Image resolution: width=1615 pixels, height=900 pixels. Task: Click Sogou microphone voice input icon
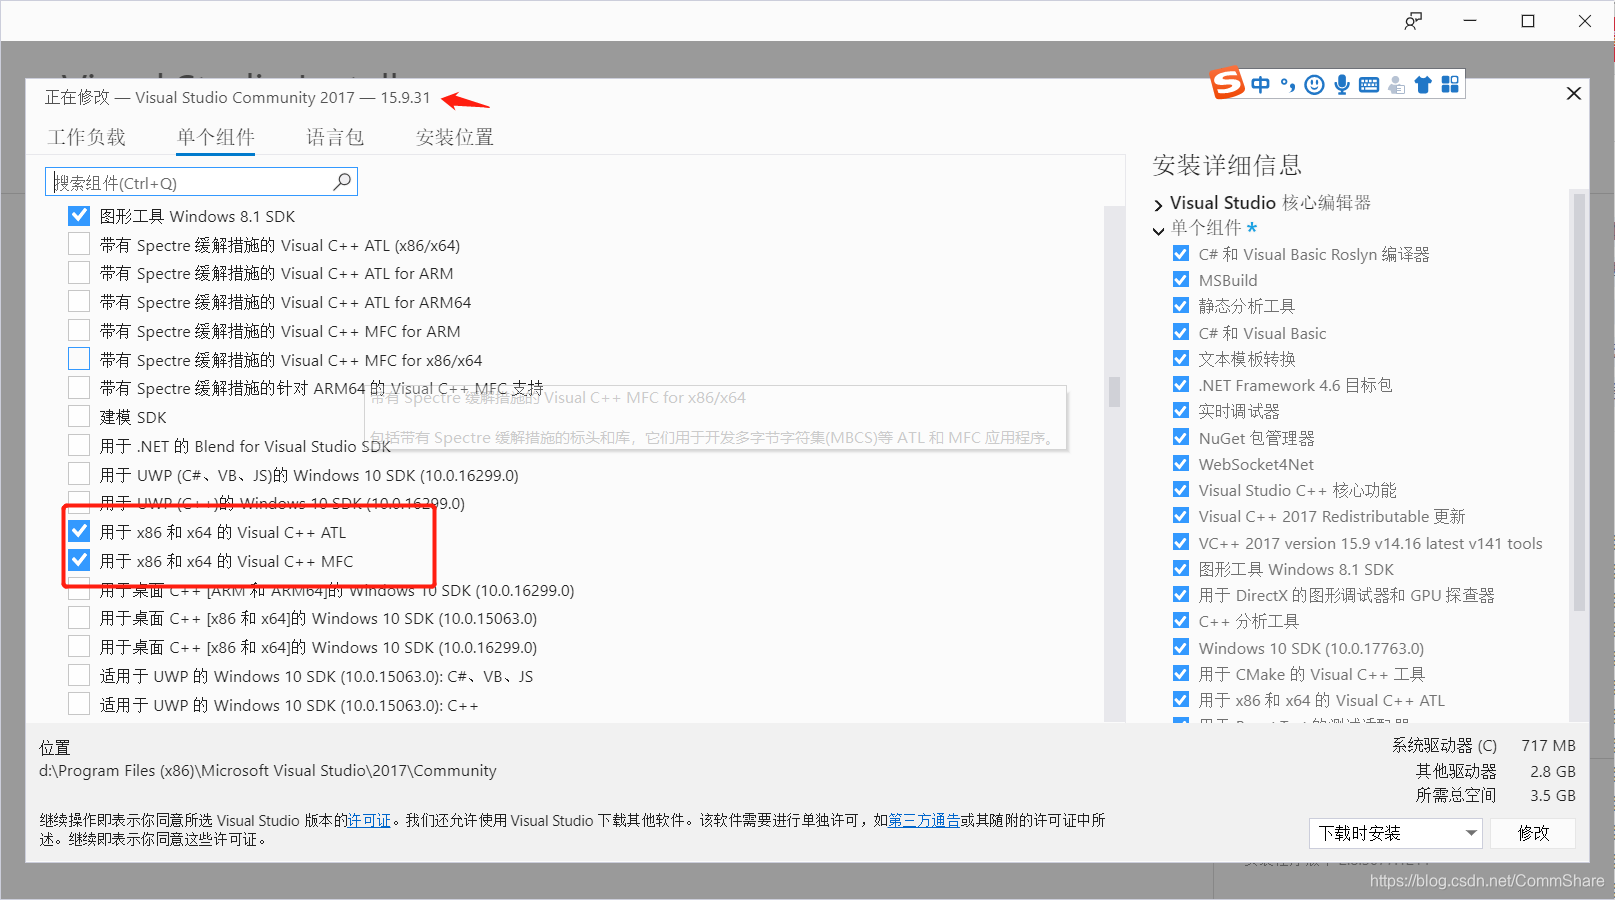(1342, 85)
